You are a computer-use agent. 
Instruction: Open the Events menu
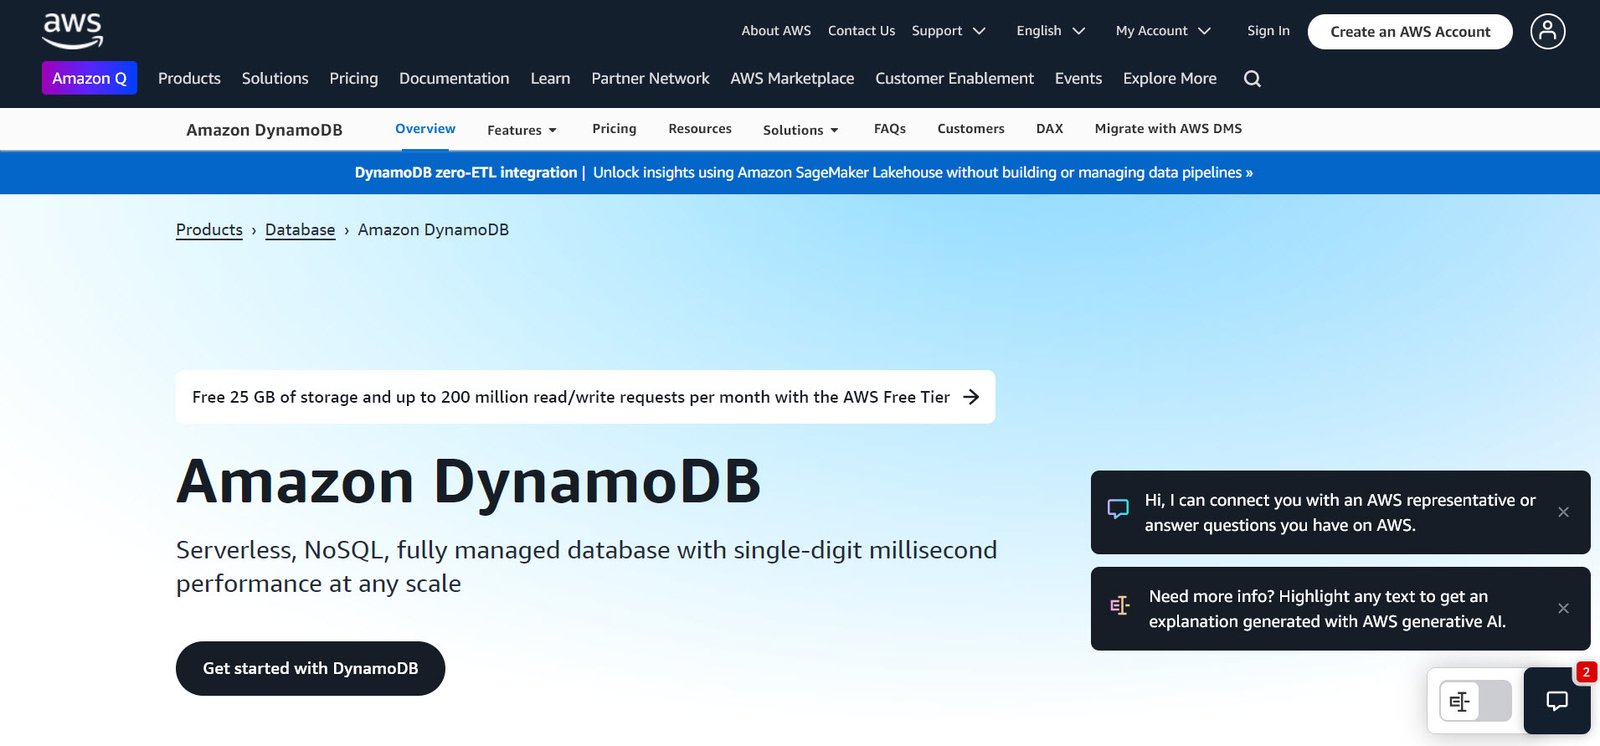click(1078, 78)
